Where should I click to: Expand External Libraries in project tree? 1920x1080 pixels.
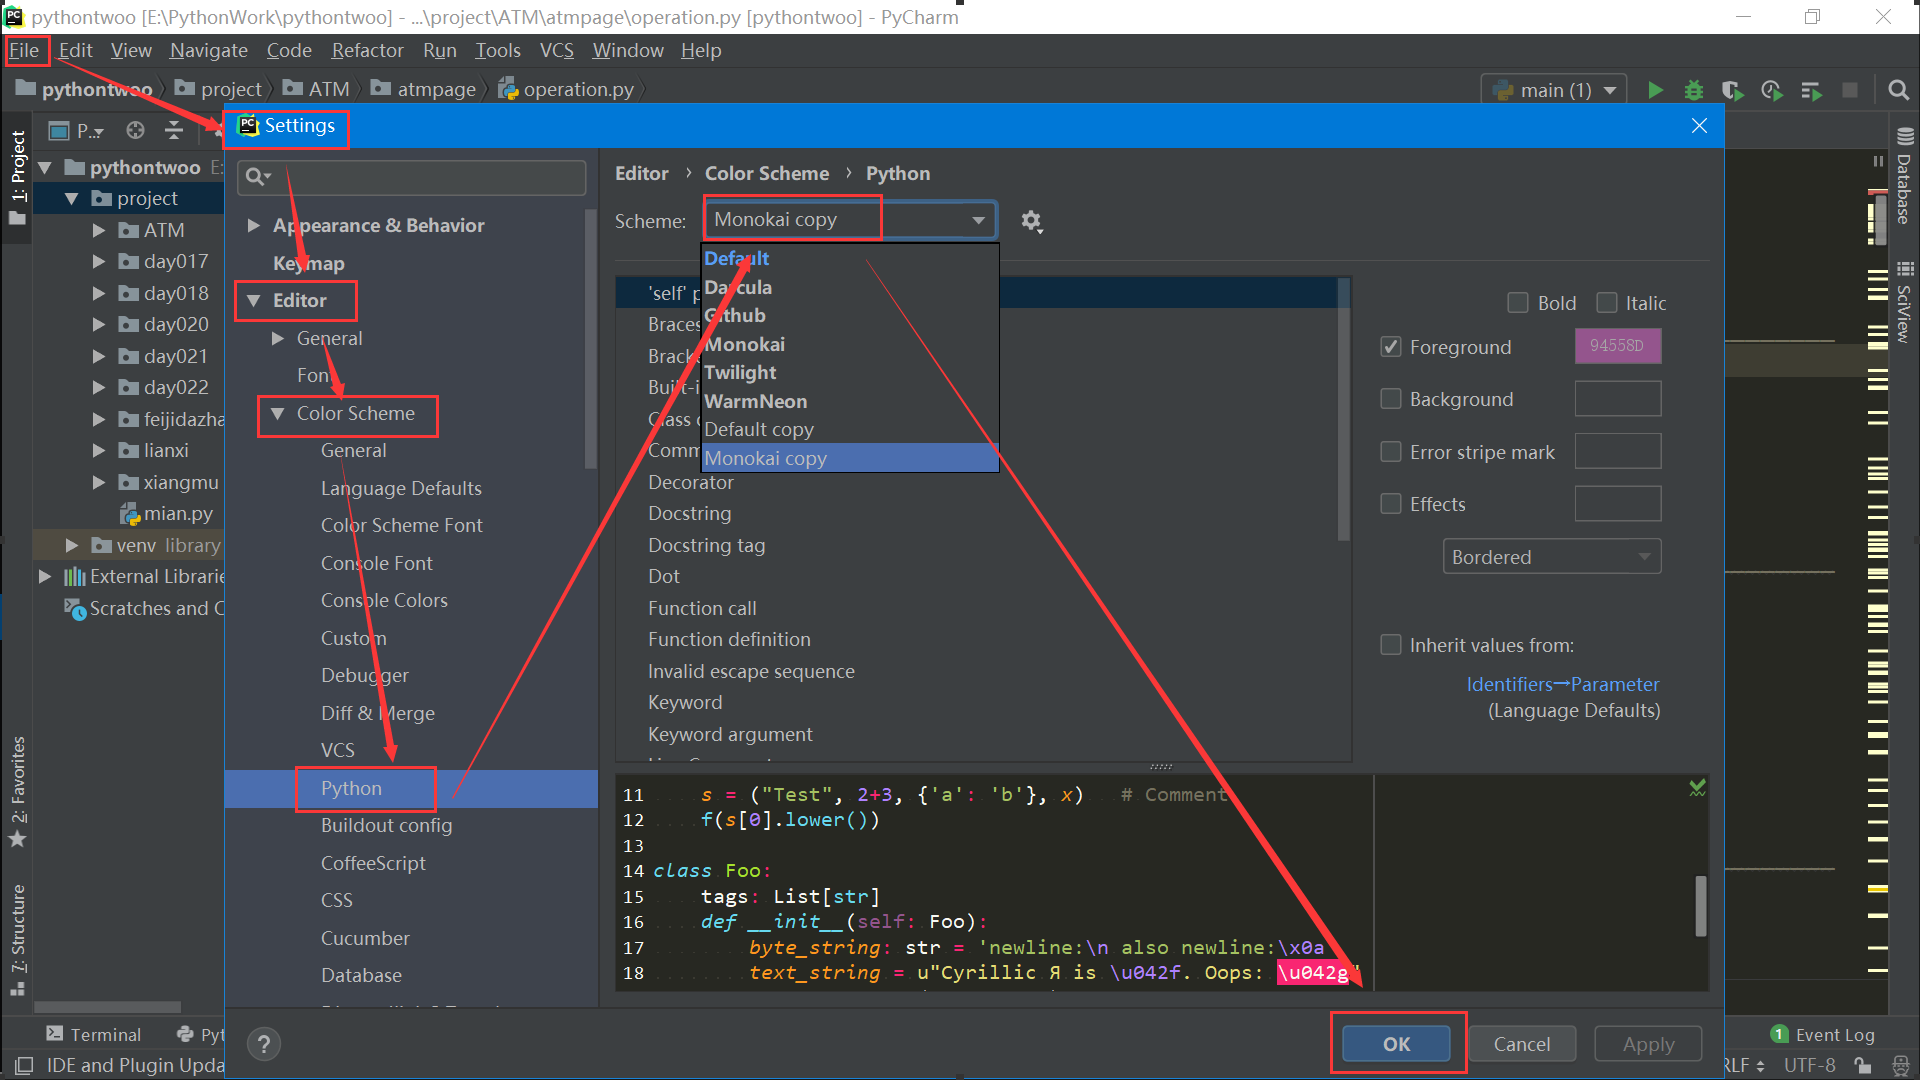point(45,577)
